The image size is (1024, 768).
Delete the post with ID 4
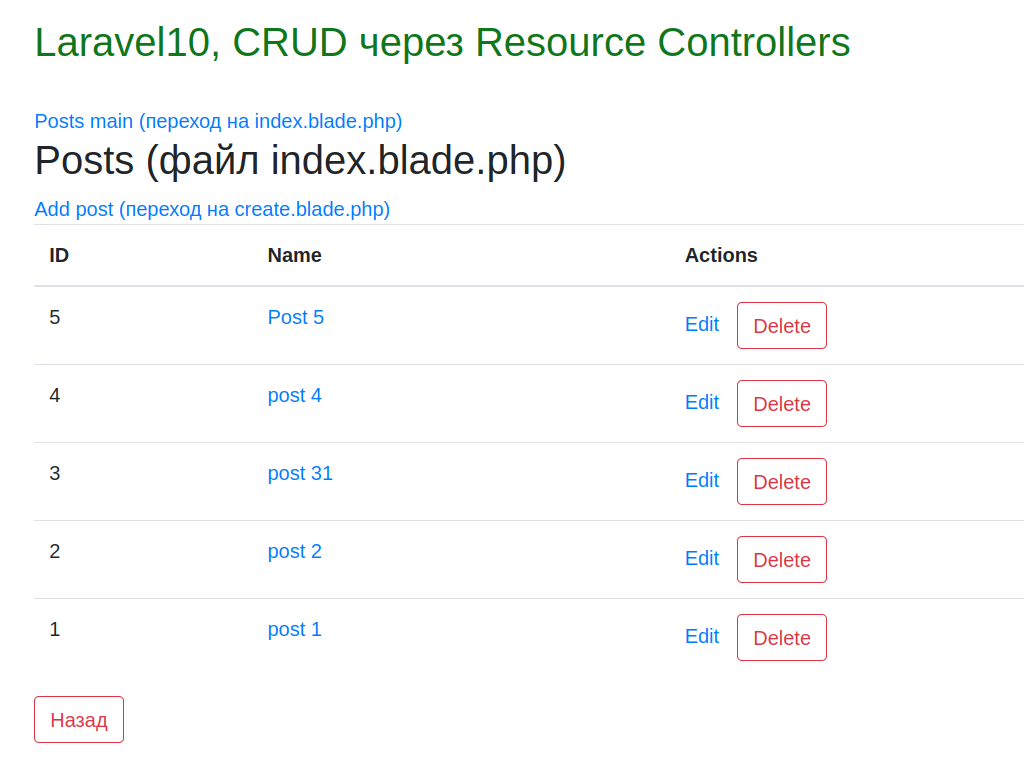pos(781,403)
